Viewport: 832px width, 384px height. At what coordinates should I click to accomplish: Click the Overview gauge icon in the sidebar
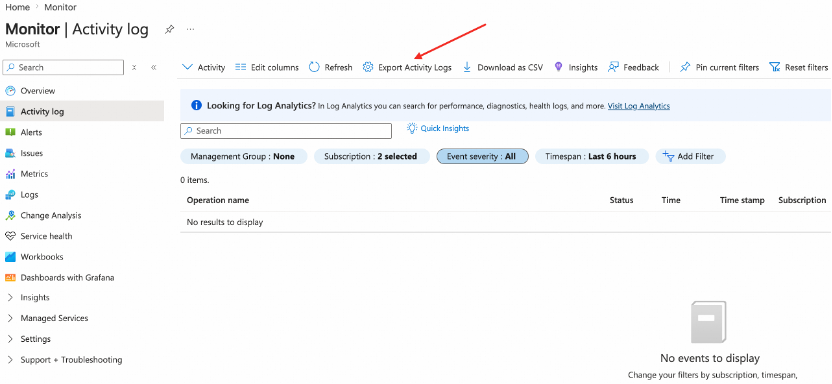point(10,91)
